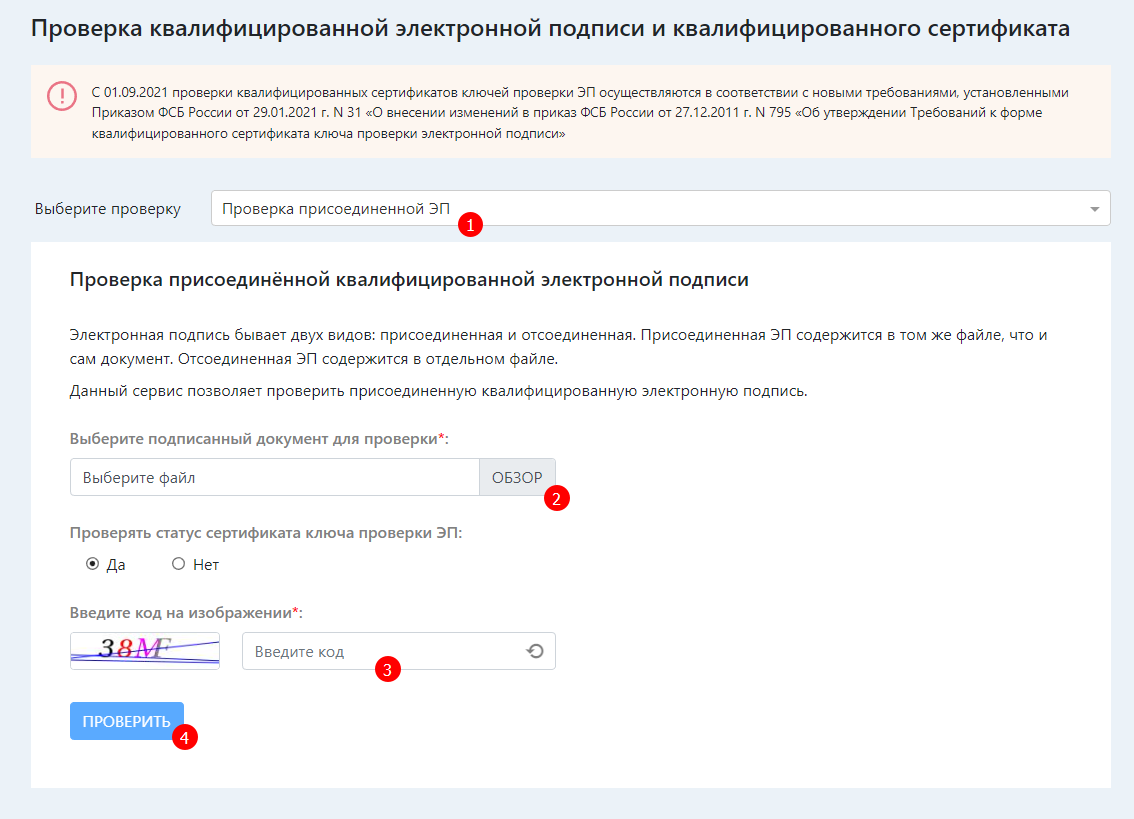This screenshot has width=1134, height=819.
Task: Click the captcha image 38MF
Action: (145, 650)
